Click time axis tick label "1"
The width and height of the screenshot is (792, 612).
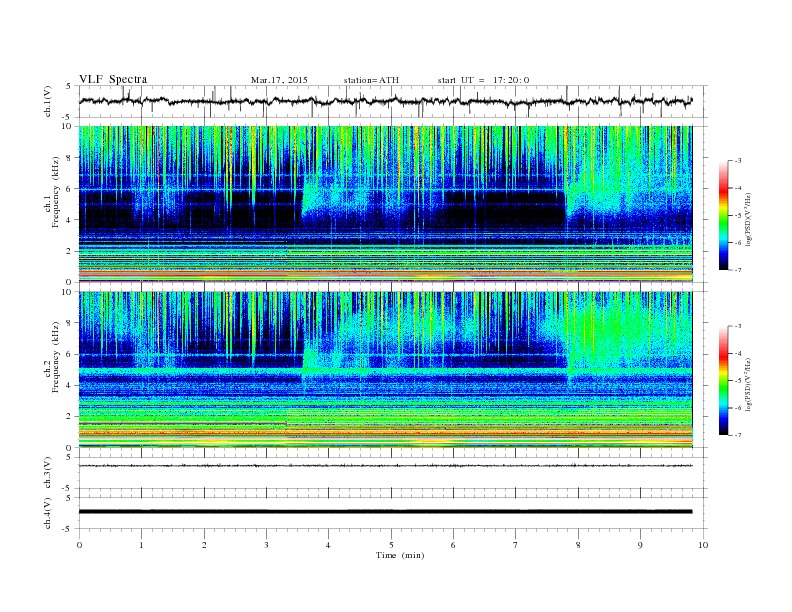coord(141,545)
